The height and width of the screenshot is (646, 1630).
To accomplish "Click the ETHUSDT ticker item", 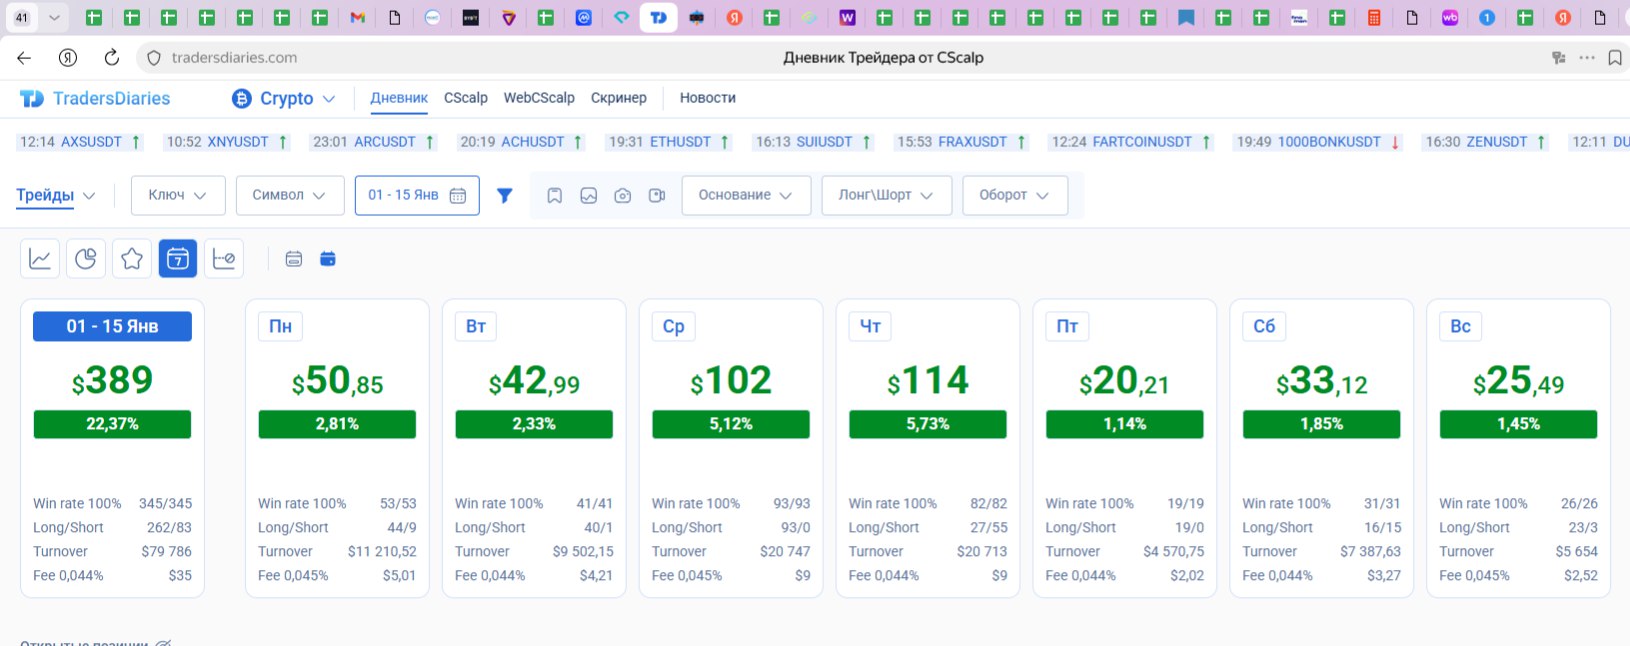I will tap(669, 142).
